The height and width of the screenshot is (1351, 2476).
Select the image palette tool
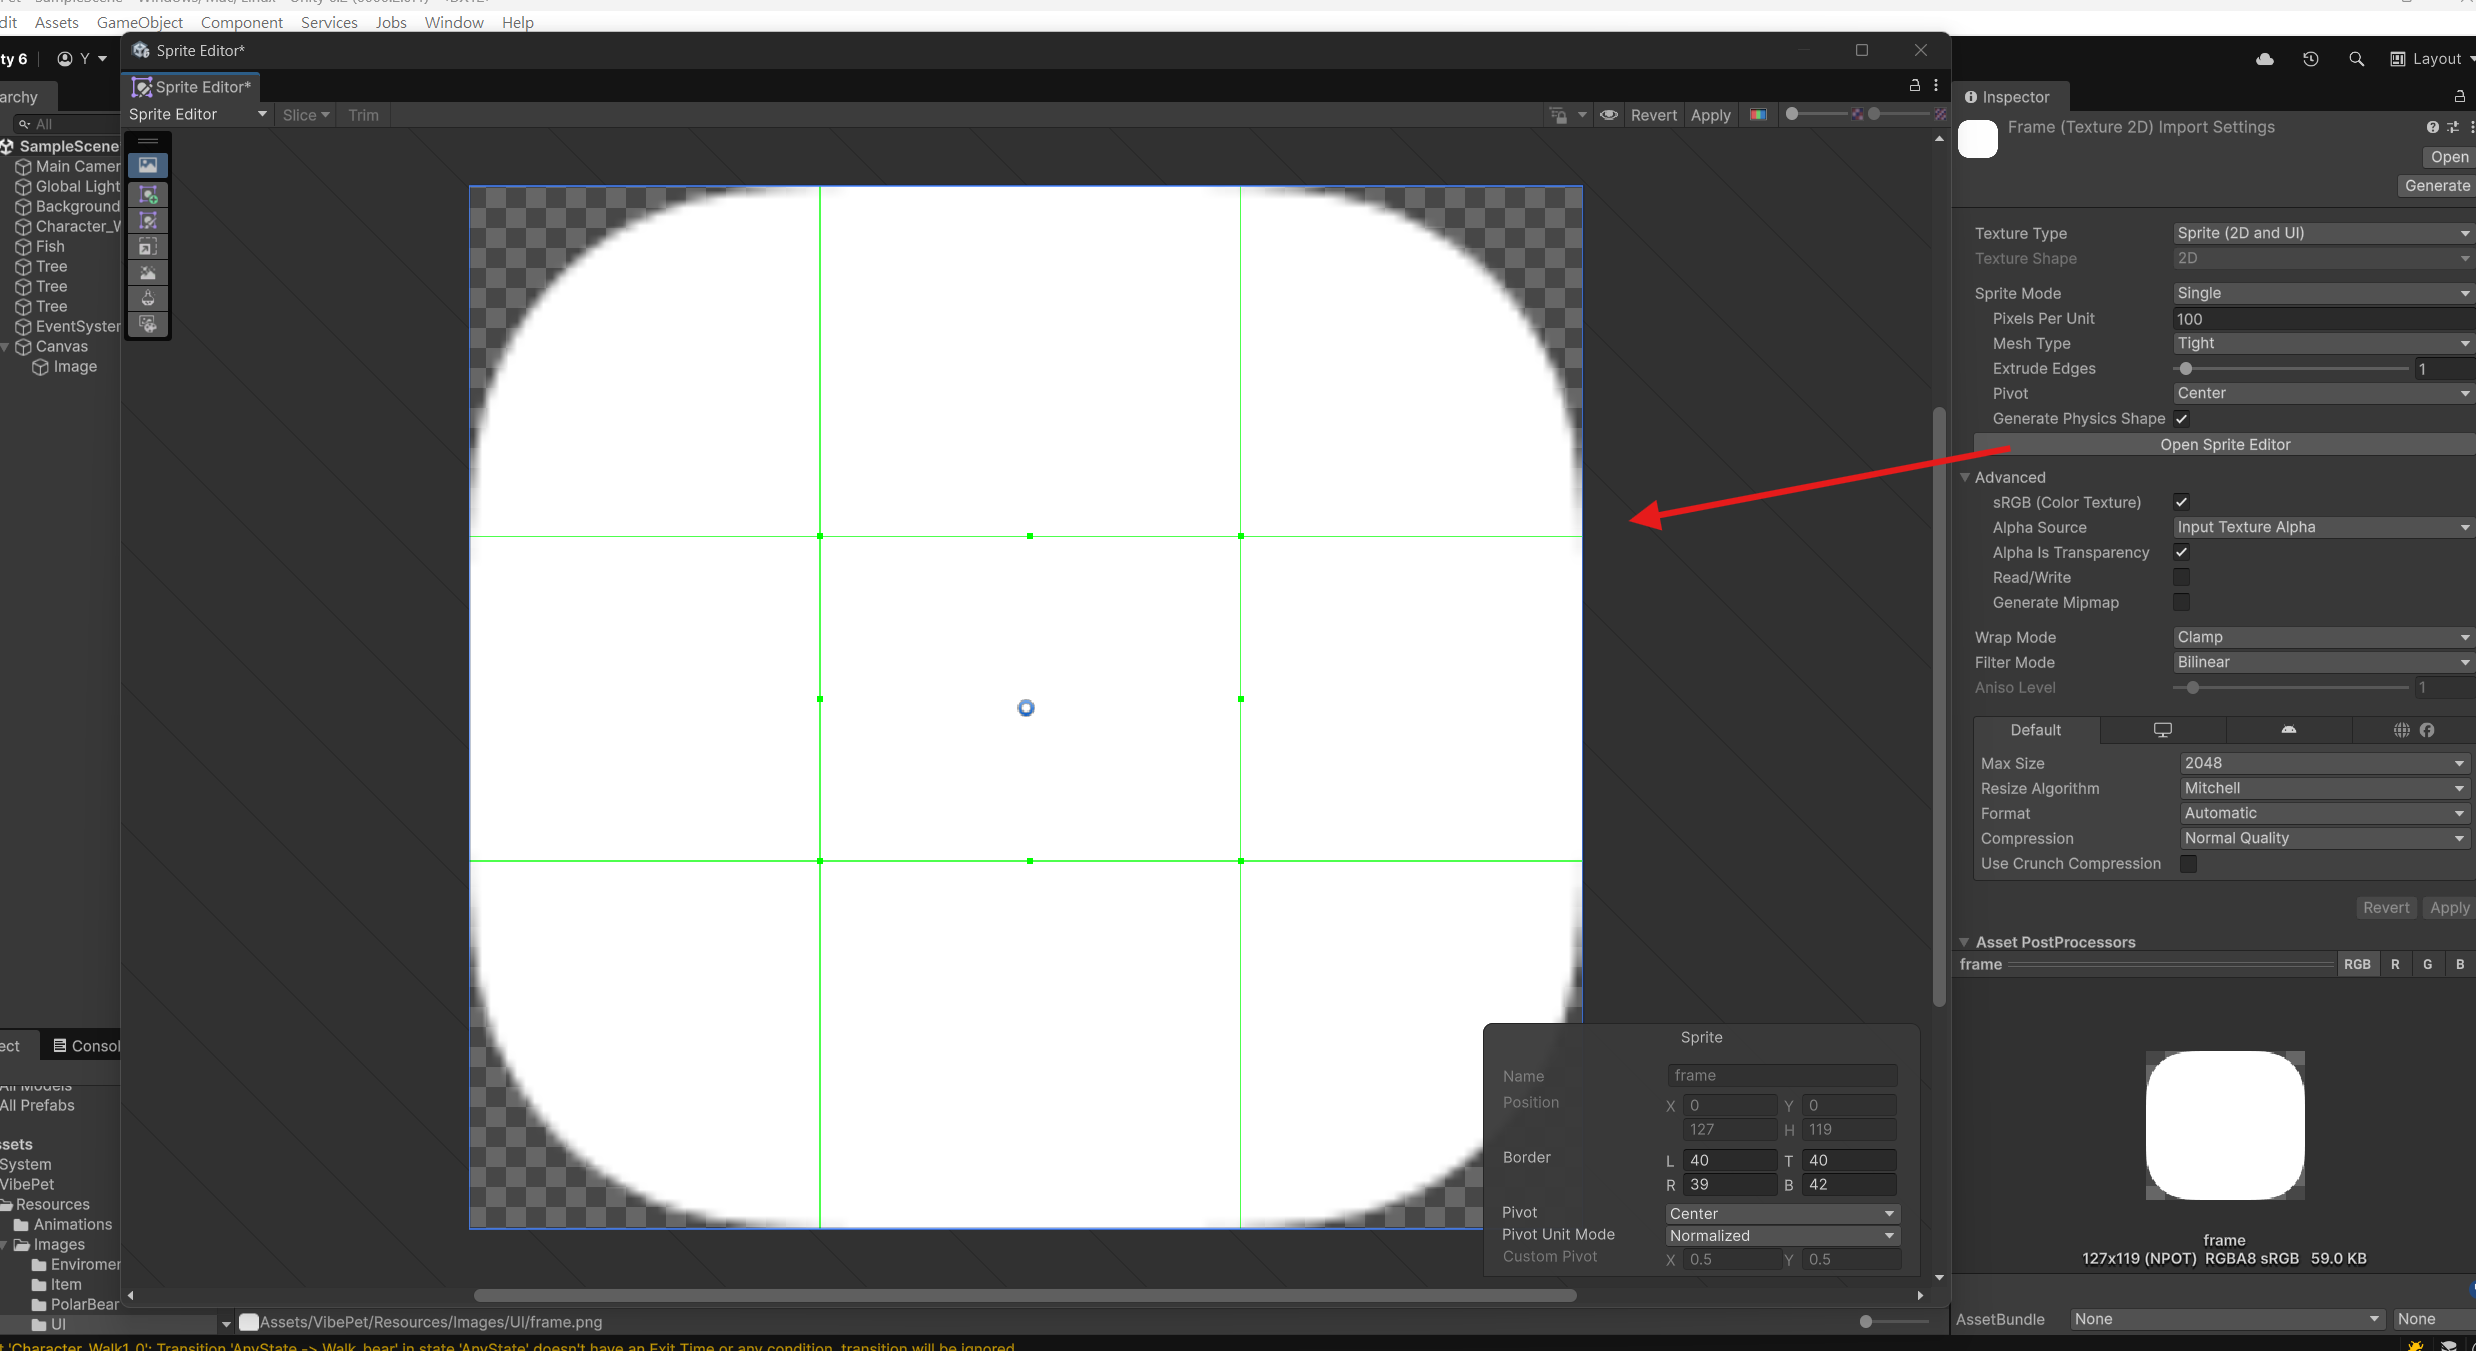148,324
